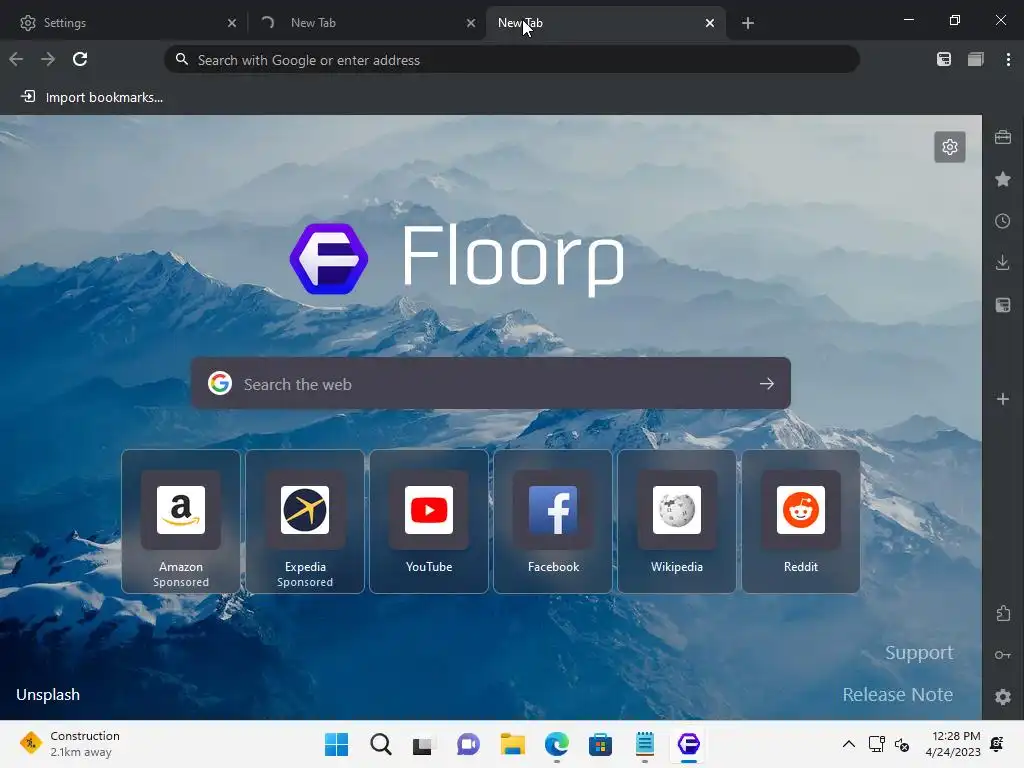This screenshot has height=768, width=1024.
Task: Open the Facebook shortcut tile
Action: 553,521
